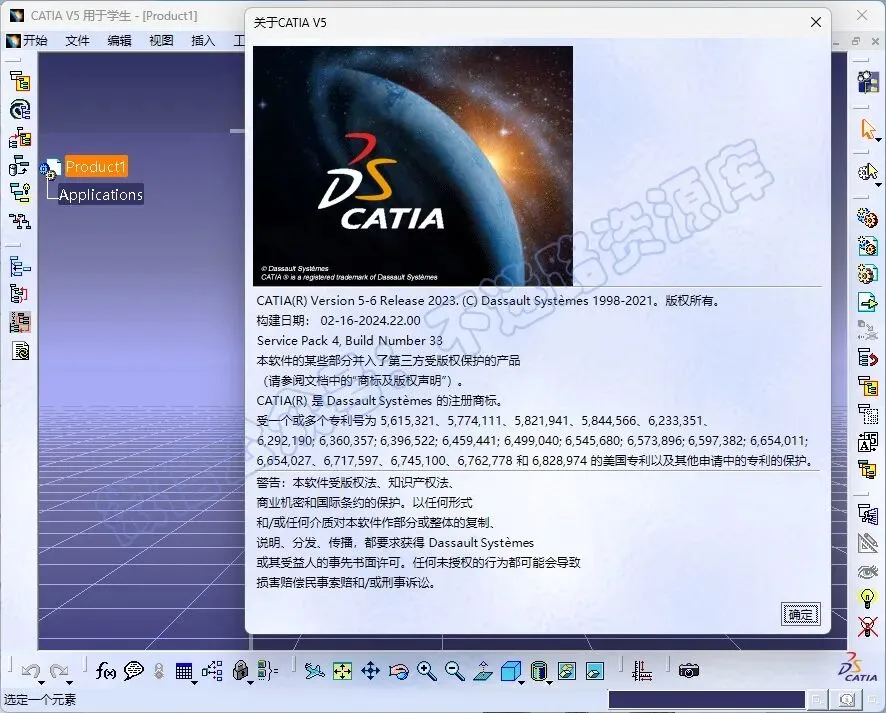Open dropdown arrow beside orange Select arrow
This screenshot has width=886, height=713.
pos(878,140)
